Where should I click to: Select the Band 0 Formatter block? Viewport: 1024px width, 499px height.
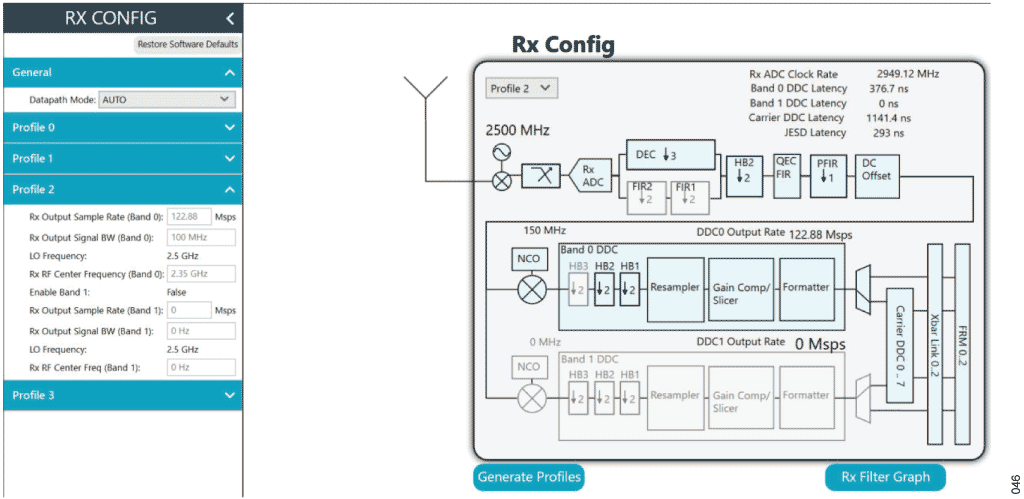pyautogui.click(x=805, y=288)
